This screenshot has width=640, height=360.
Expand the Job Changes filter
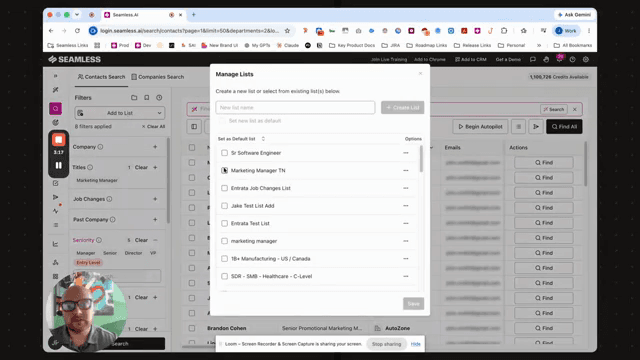click(x=155, y=199)
